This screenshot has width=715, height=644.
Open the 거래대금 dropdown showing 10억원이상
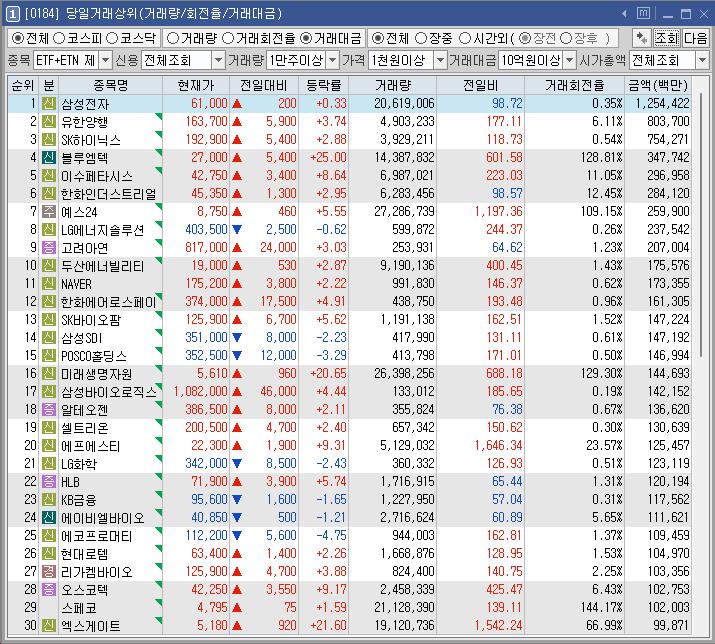537,60
